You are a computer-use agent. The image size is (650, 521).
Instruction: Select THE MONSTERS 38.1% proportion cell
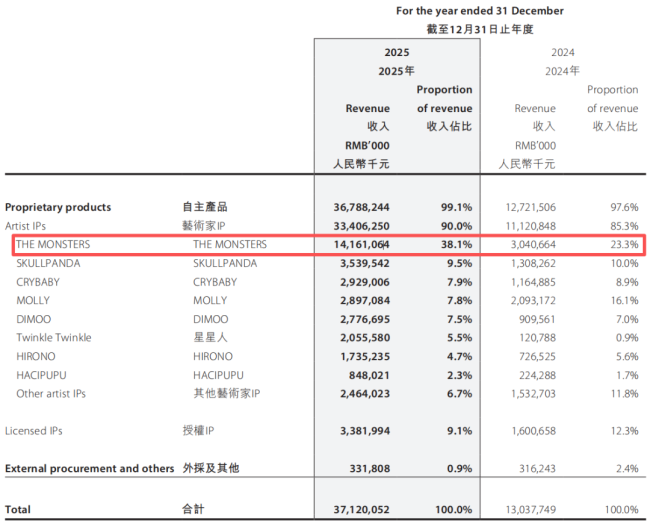[456, 245]
